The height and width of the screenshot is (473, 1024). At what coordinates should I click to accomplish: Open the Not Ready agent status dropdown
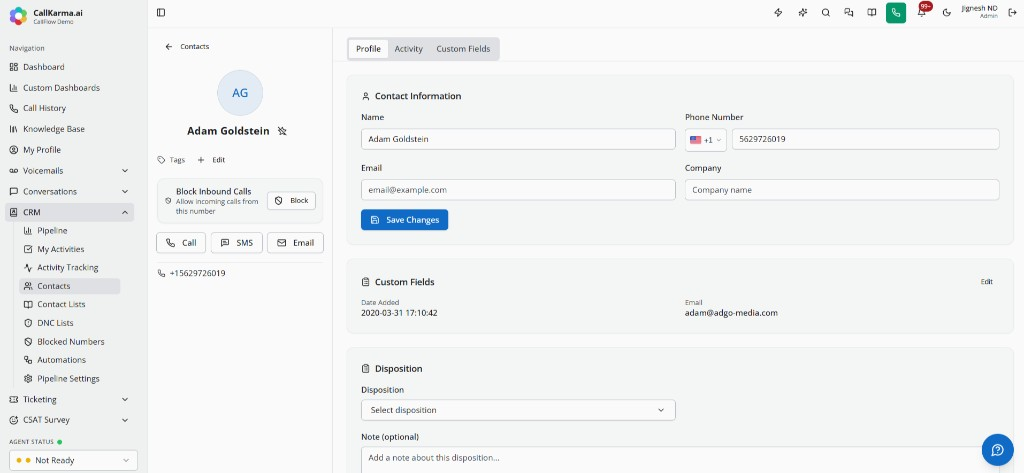(73, 460)
